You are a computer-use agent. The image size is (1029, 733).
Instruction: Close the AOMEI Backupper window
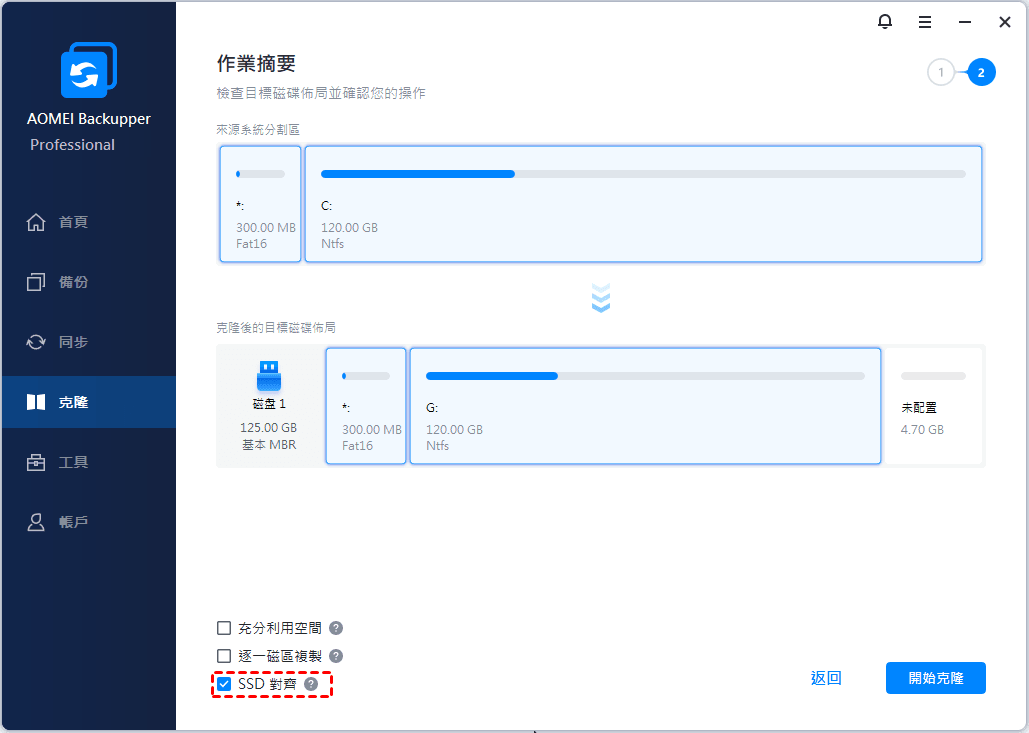(x=1005, y=22)
